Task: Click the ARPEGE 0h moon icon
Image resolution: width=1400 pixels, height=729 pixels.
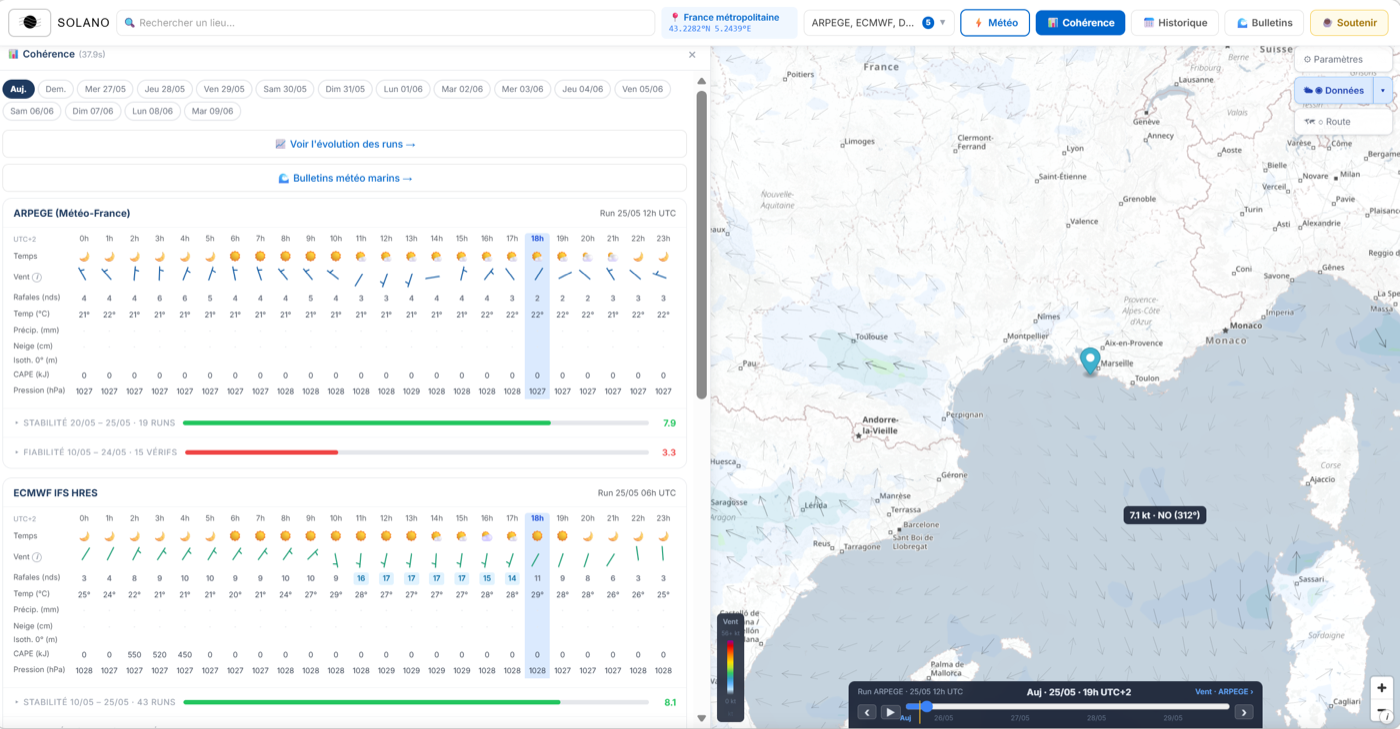Action: coord(84,256)
